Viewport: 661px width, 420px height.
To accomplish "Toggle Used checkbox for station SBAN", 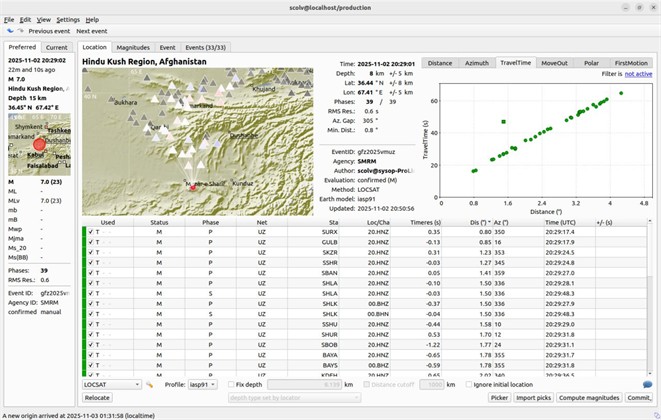I will tap(91, 273).
